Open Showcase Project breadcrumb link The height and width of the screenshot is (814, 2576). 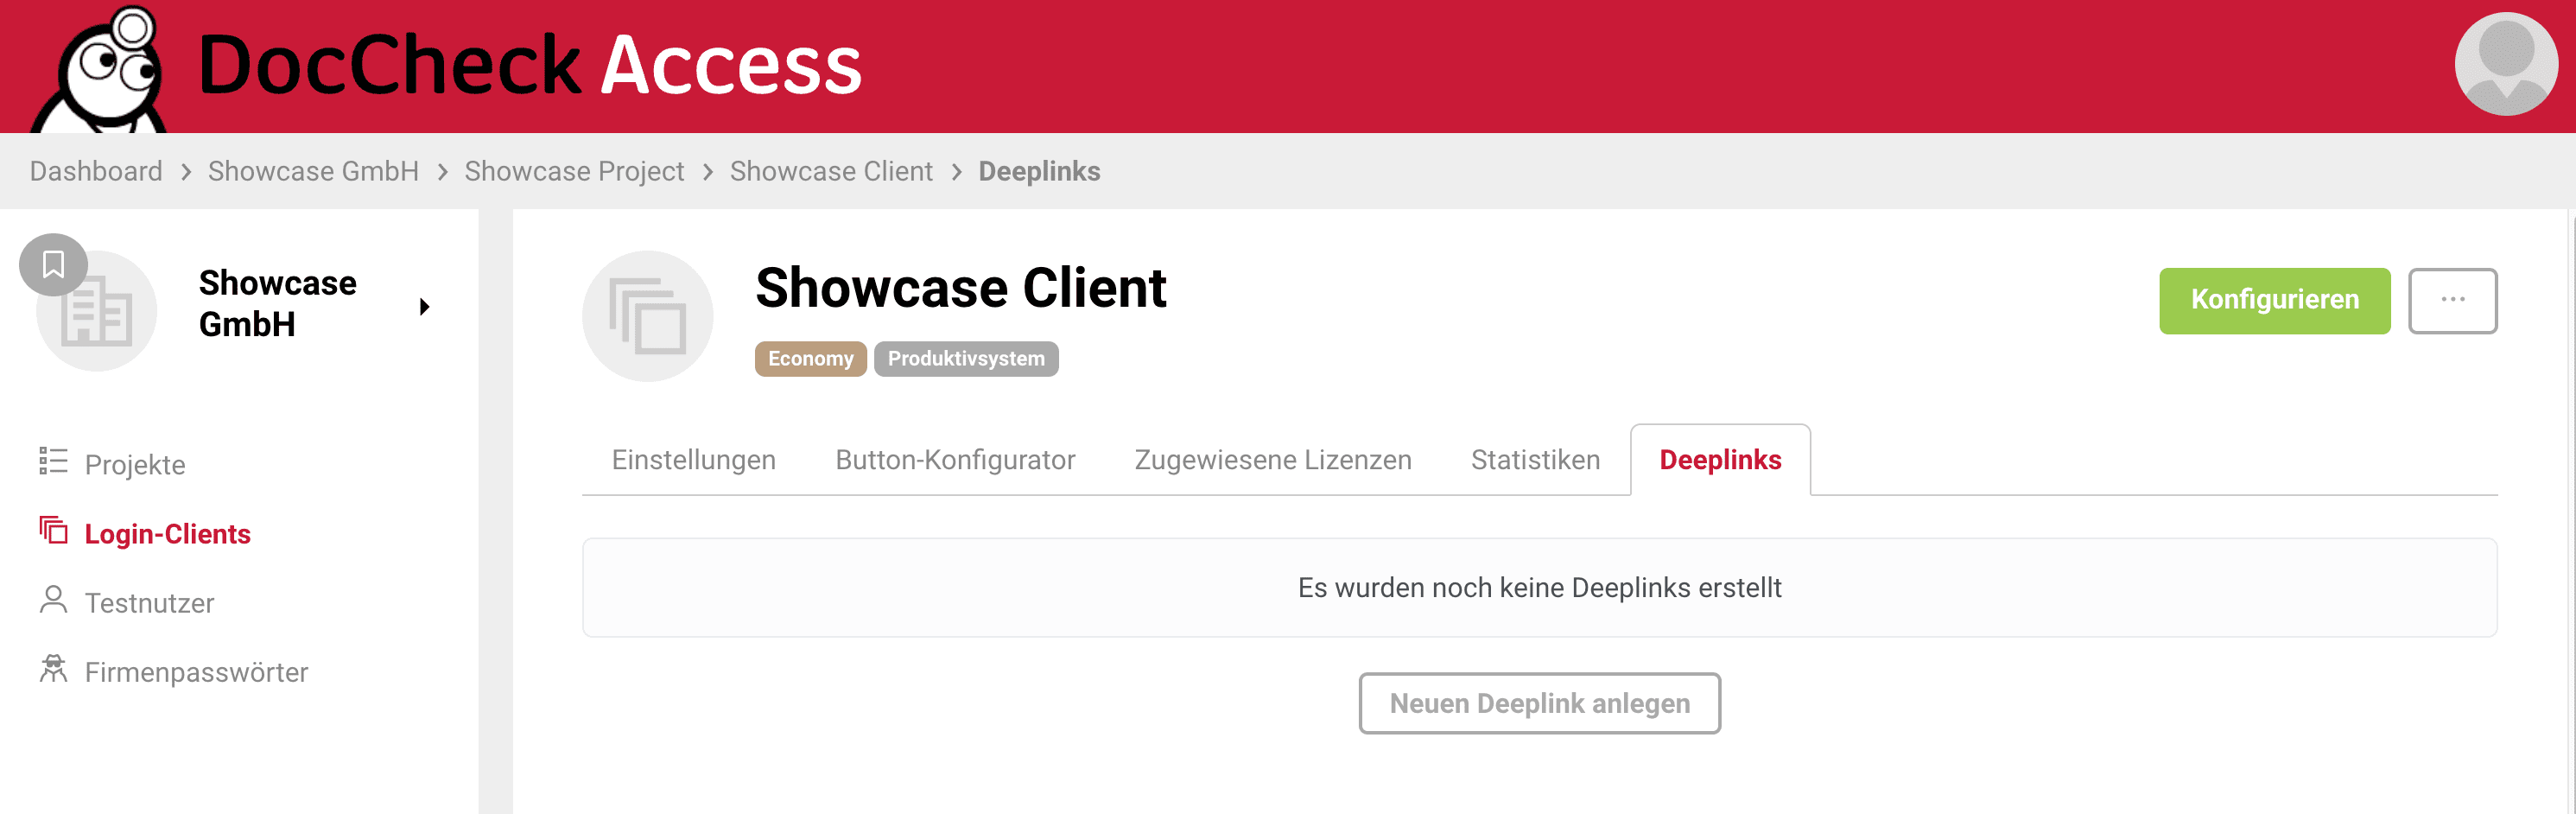(x=574, y=171)
